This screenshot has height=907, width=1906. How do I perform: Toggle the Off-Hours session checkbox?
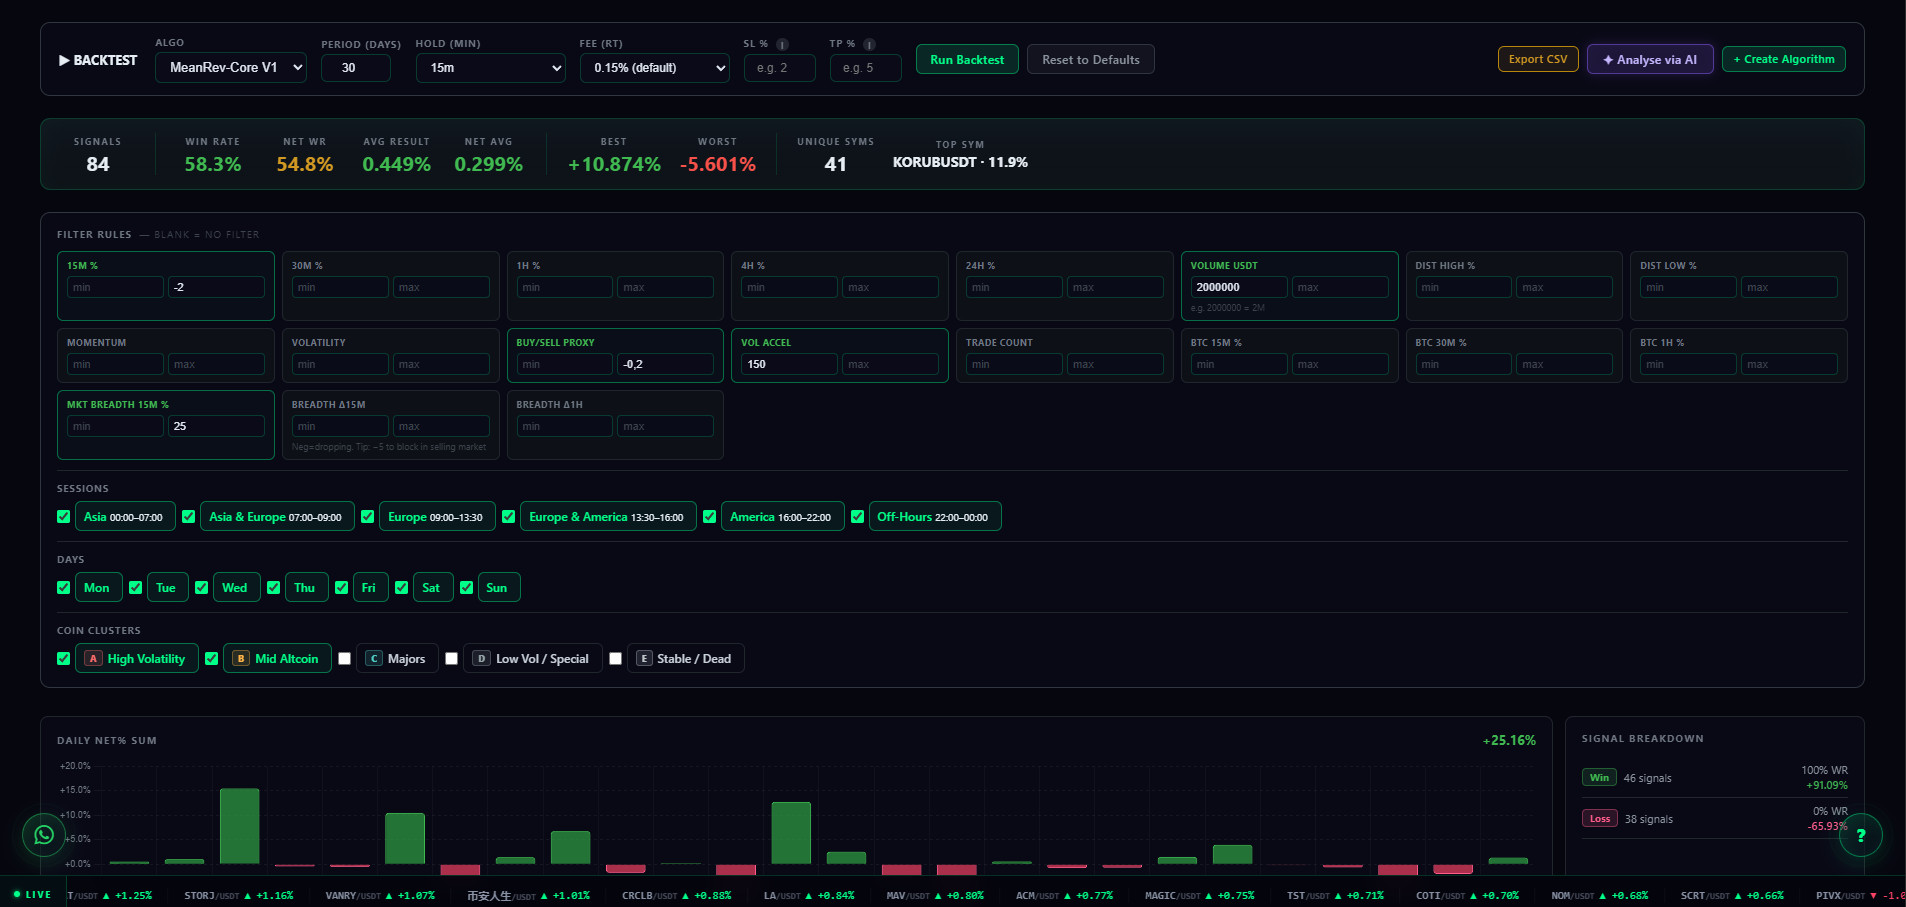point(858,517)
